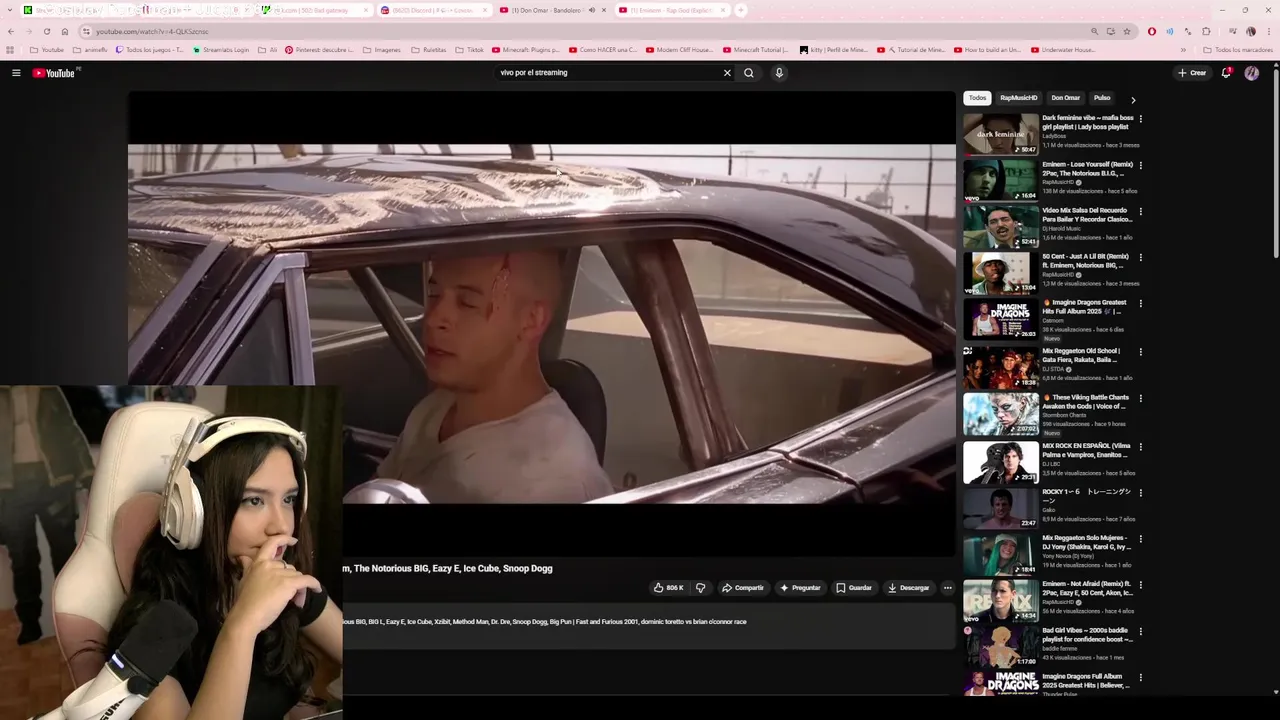Select the Pulso filter chip
Viewport: 1280px width, 720px height.
coord(1102,98)
